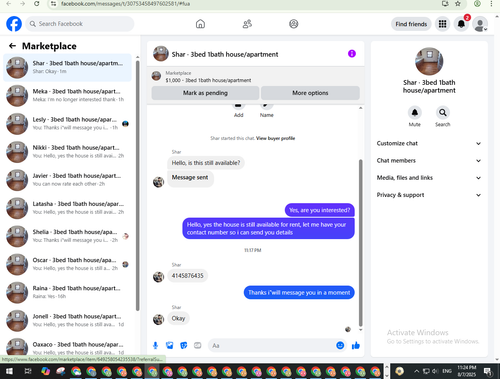
Task: Open the notifications bell icon
Action: (x=461, y=24)
